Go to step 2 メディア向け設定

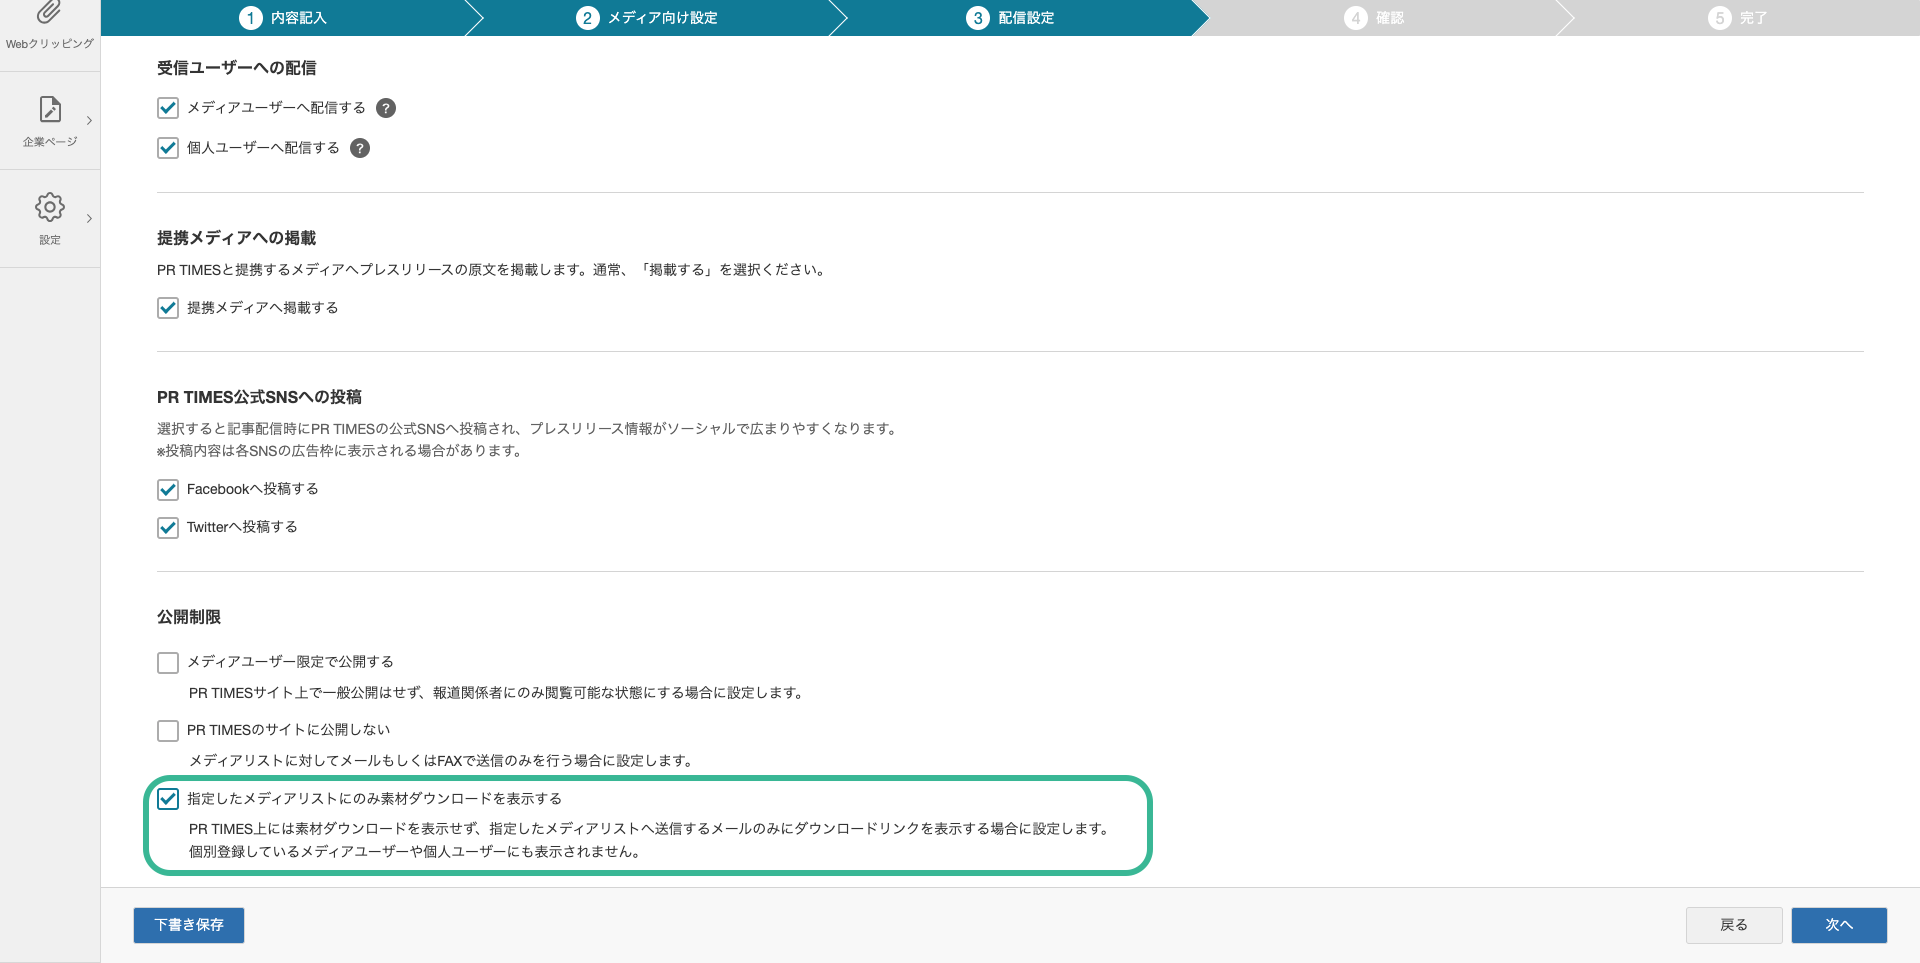(x=647, y=18)
